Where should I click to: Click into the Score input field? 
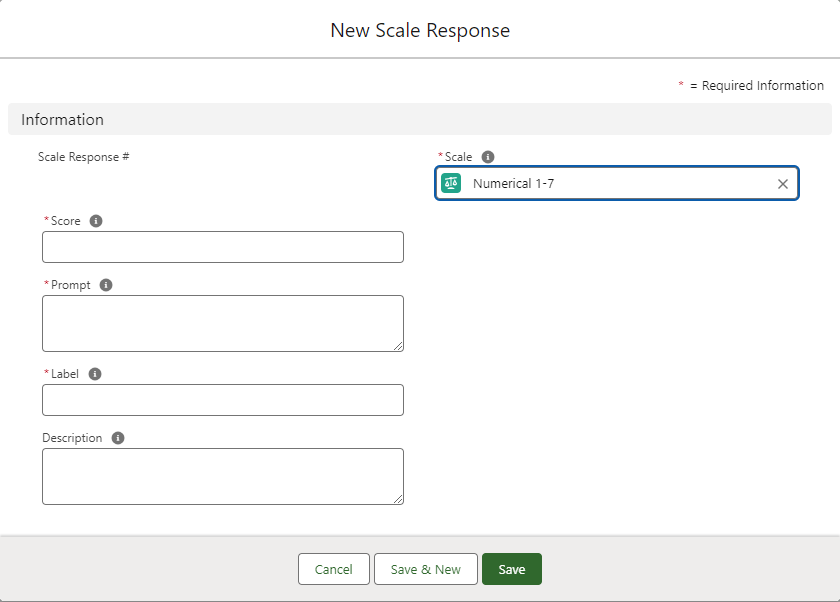tap(222, 247)
